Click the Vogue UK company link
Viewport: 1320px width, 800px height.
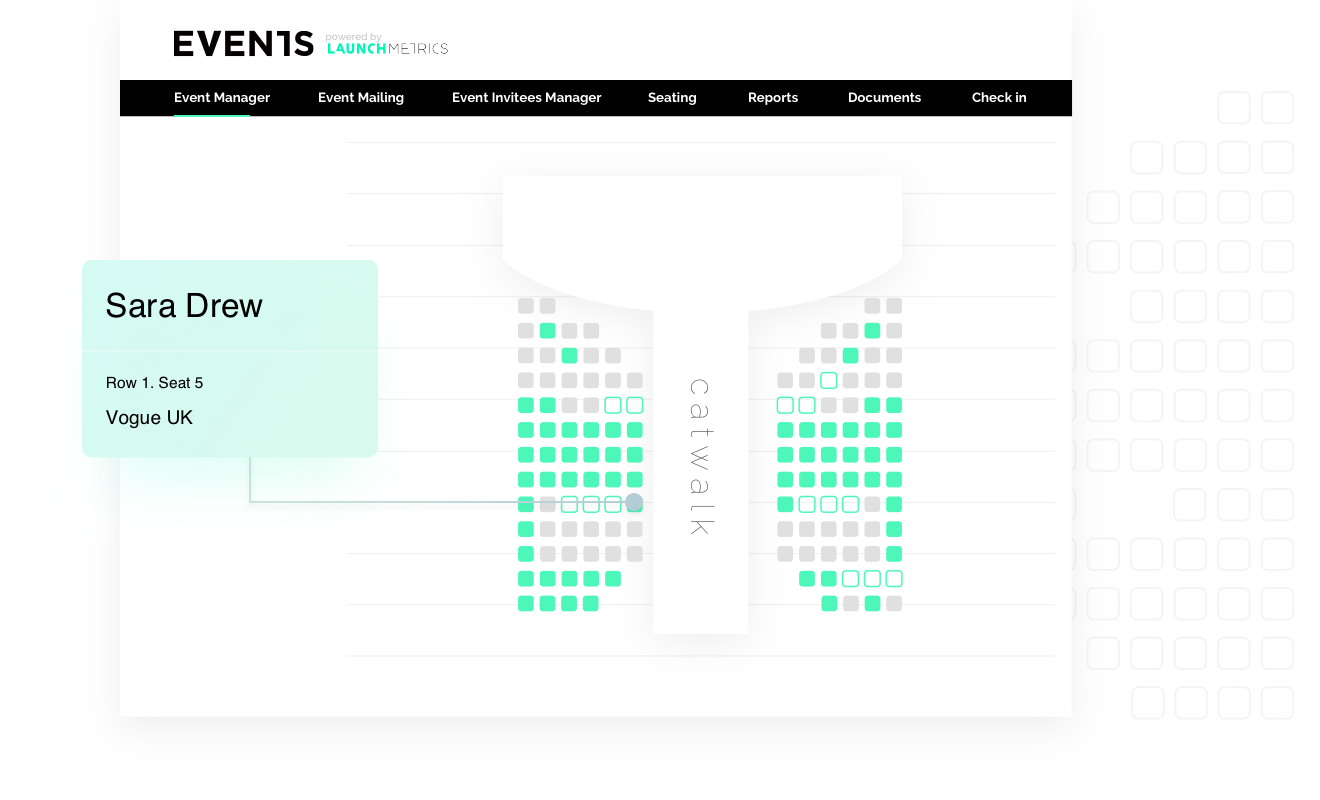(x=149, y=417)
